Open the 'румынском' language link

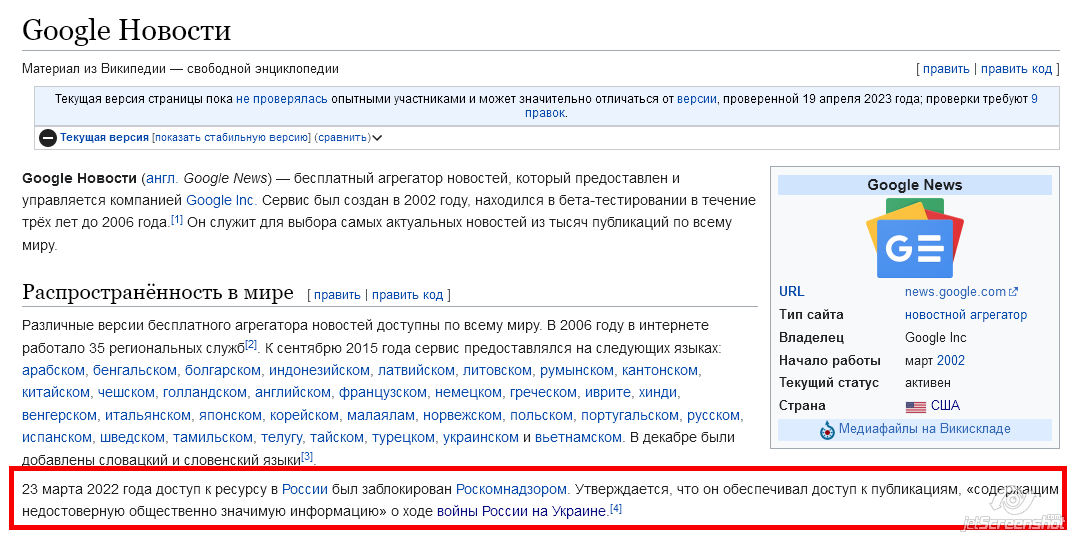(x=576, y=371)
